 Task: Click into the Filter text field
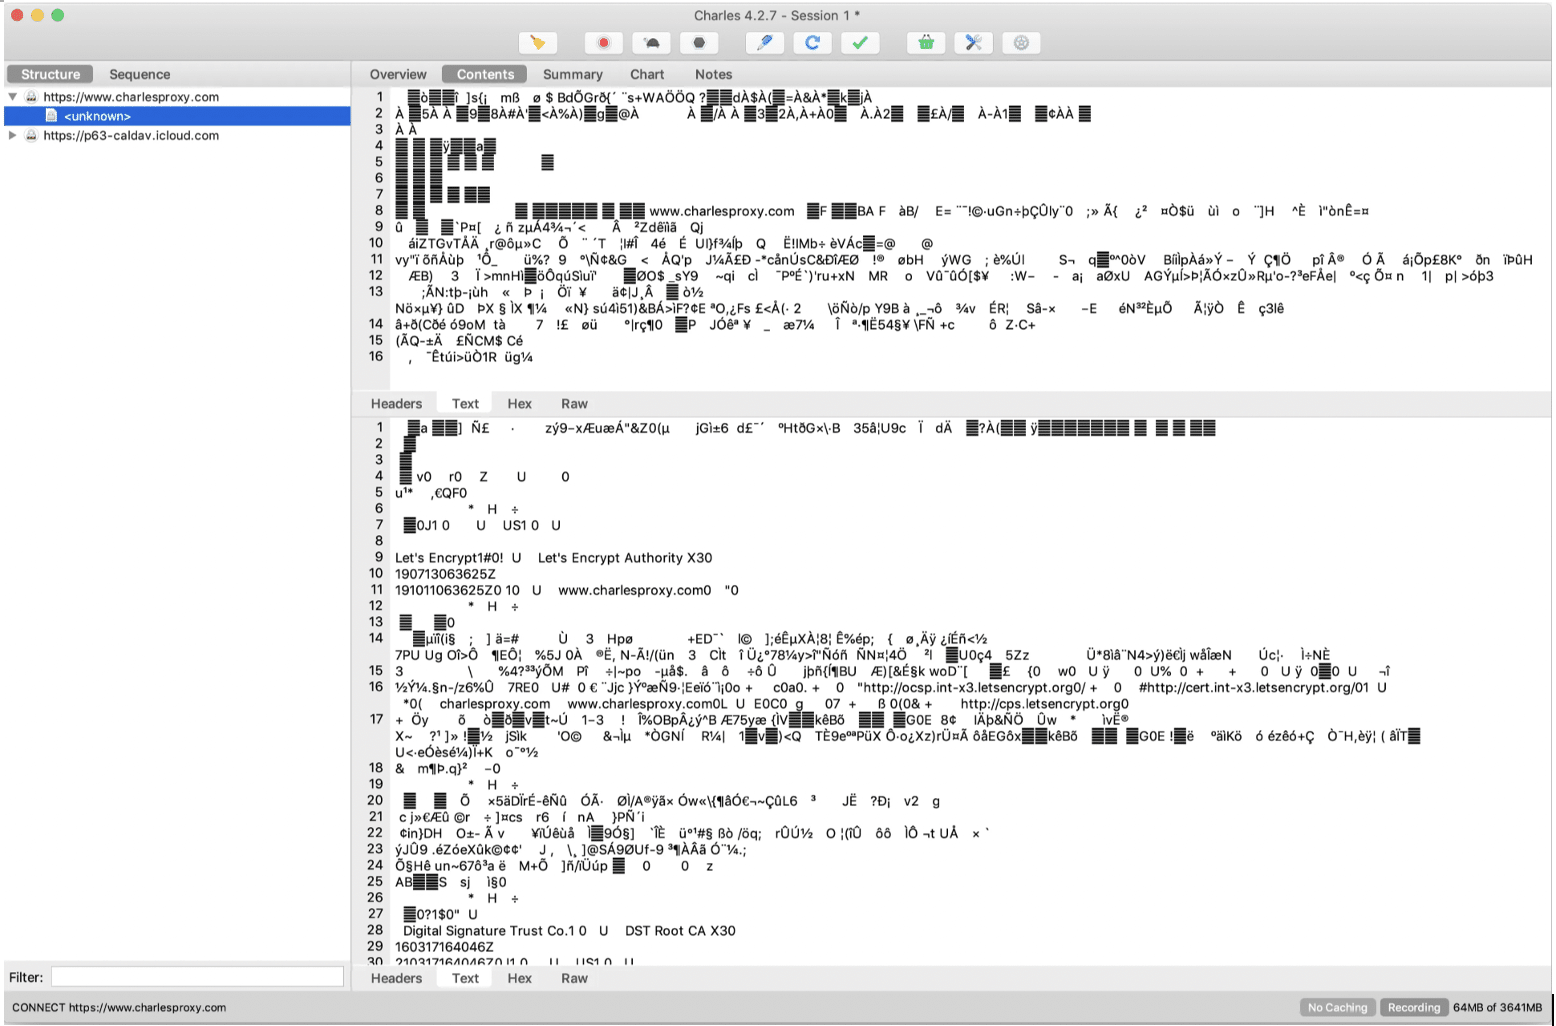(x=197, y=978)
